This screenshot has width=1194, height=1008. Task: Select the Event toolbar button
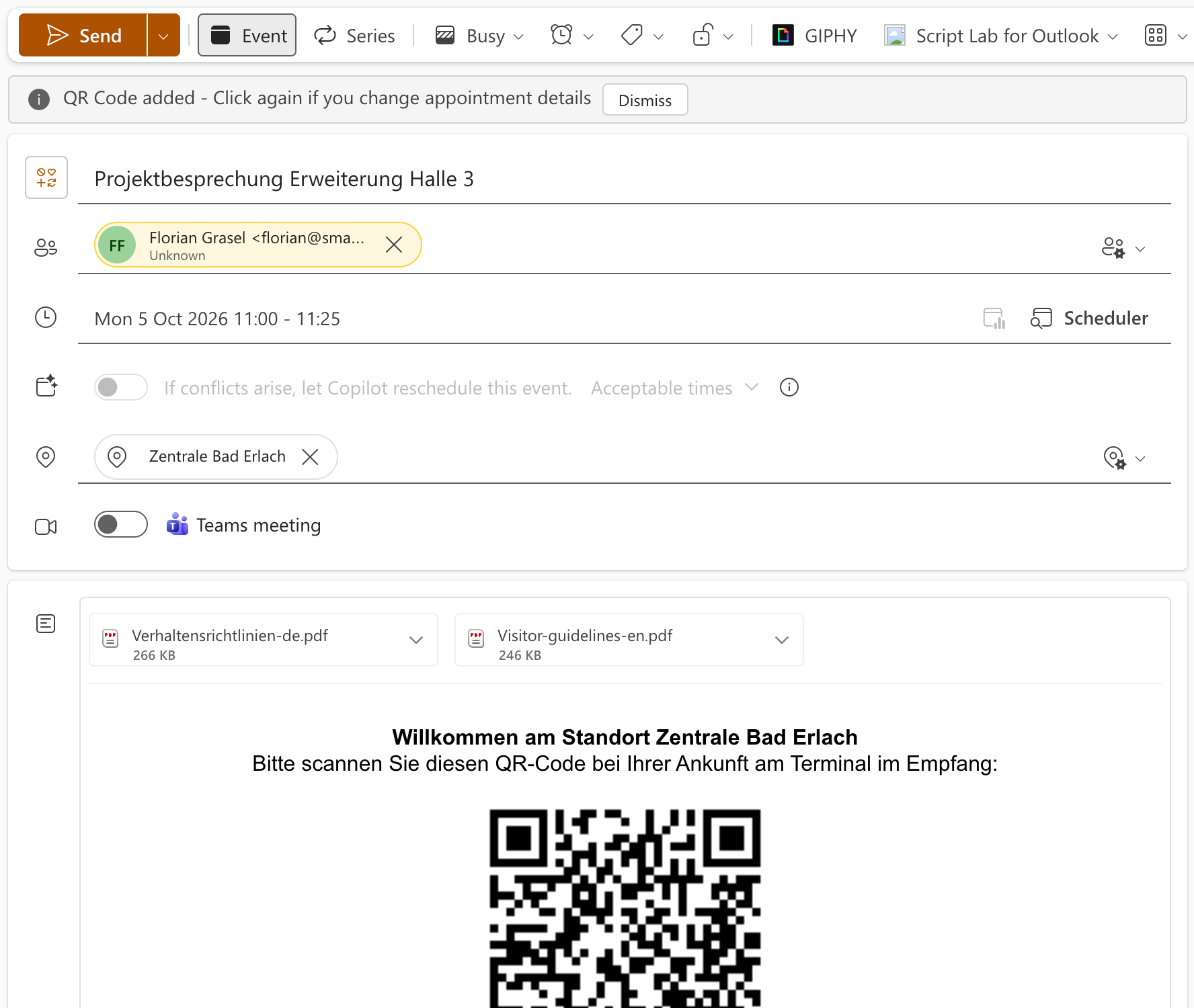[x=247, y=35]
